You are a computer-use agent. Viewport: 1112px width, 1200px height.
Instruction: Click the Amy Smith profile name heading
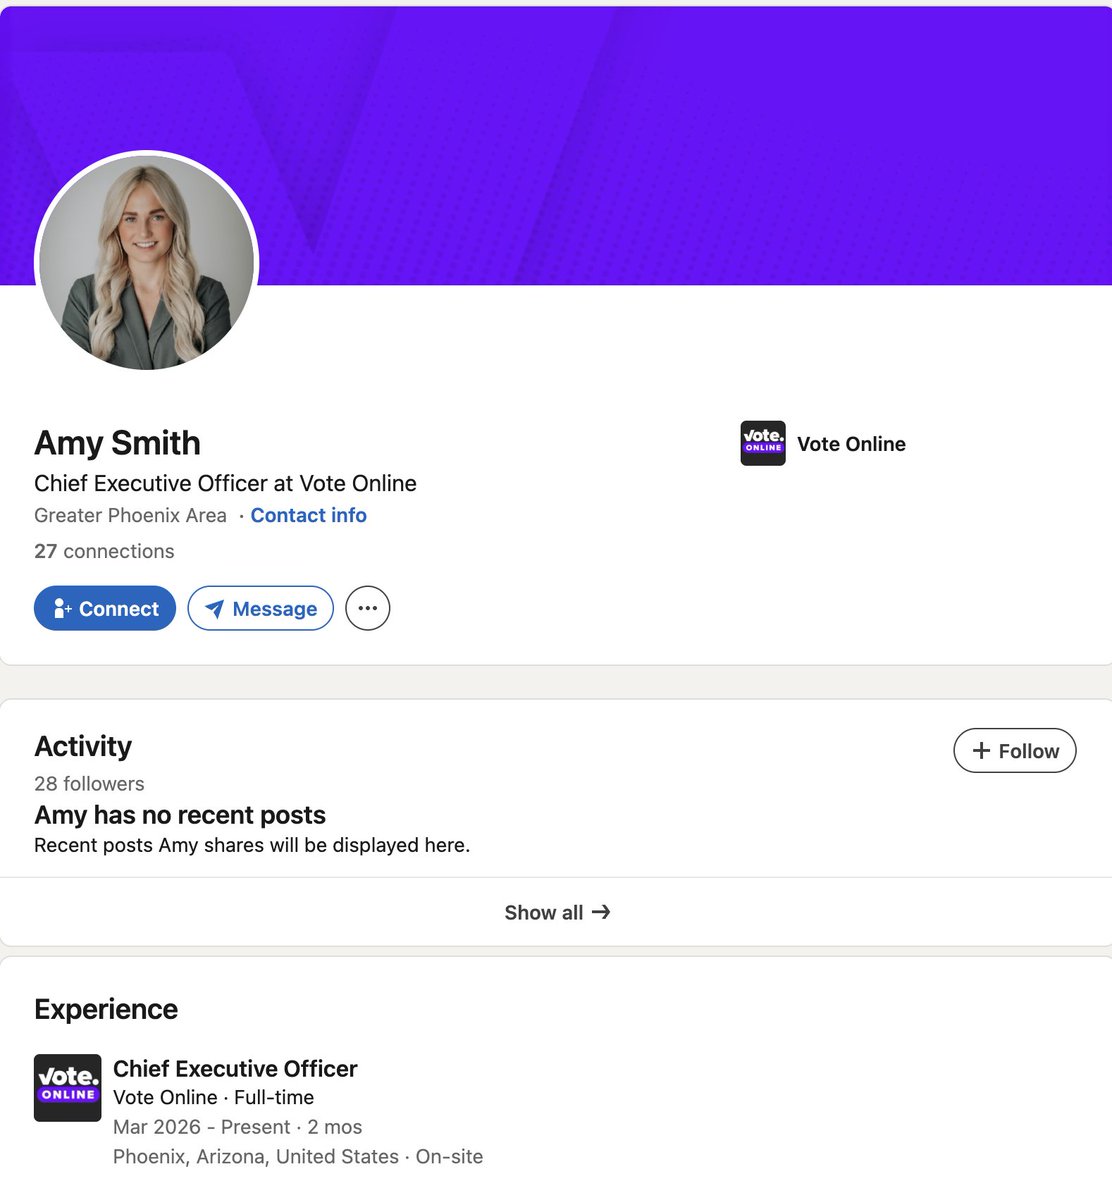[117, 442]
